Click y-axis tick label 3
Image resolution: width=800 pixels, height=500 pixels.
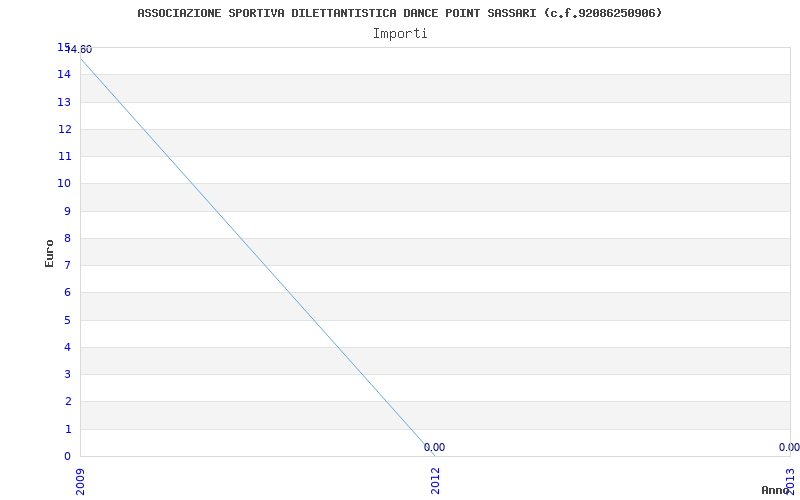pyautogui.click(x=67, y=374)
